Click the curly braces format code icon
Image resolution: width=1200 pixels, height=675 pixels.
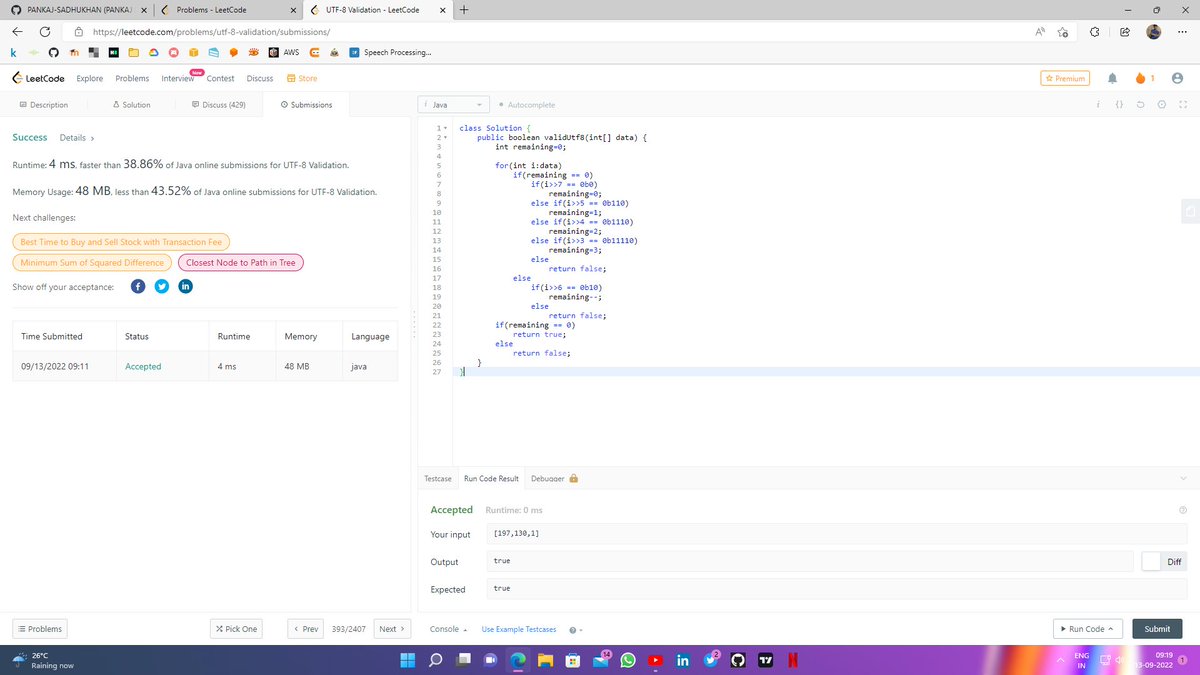click(x=1120, y=104)
